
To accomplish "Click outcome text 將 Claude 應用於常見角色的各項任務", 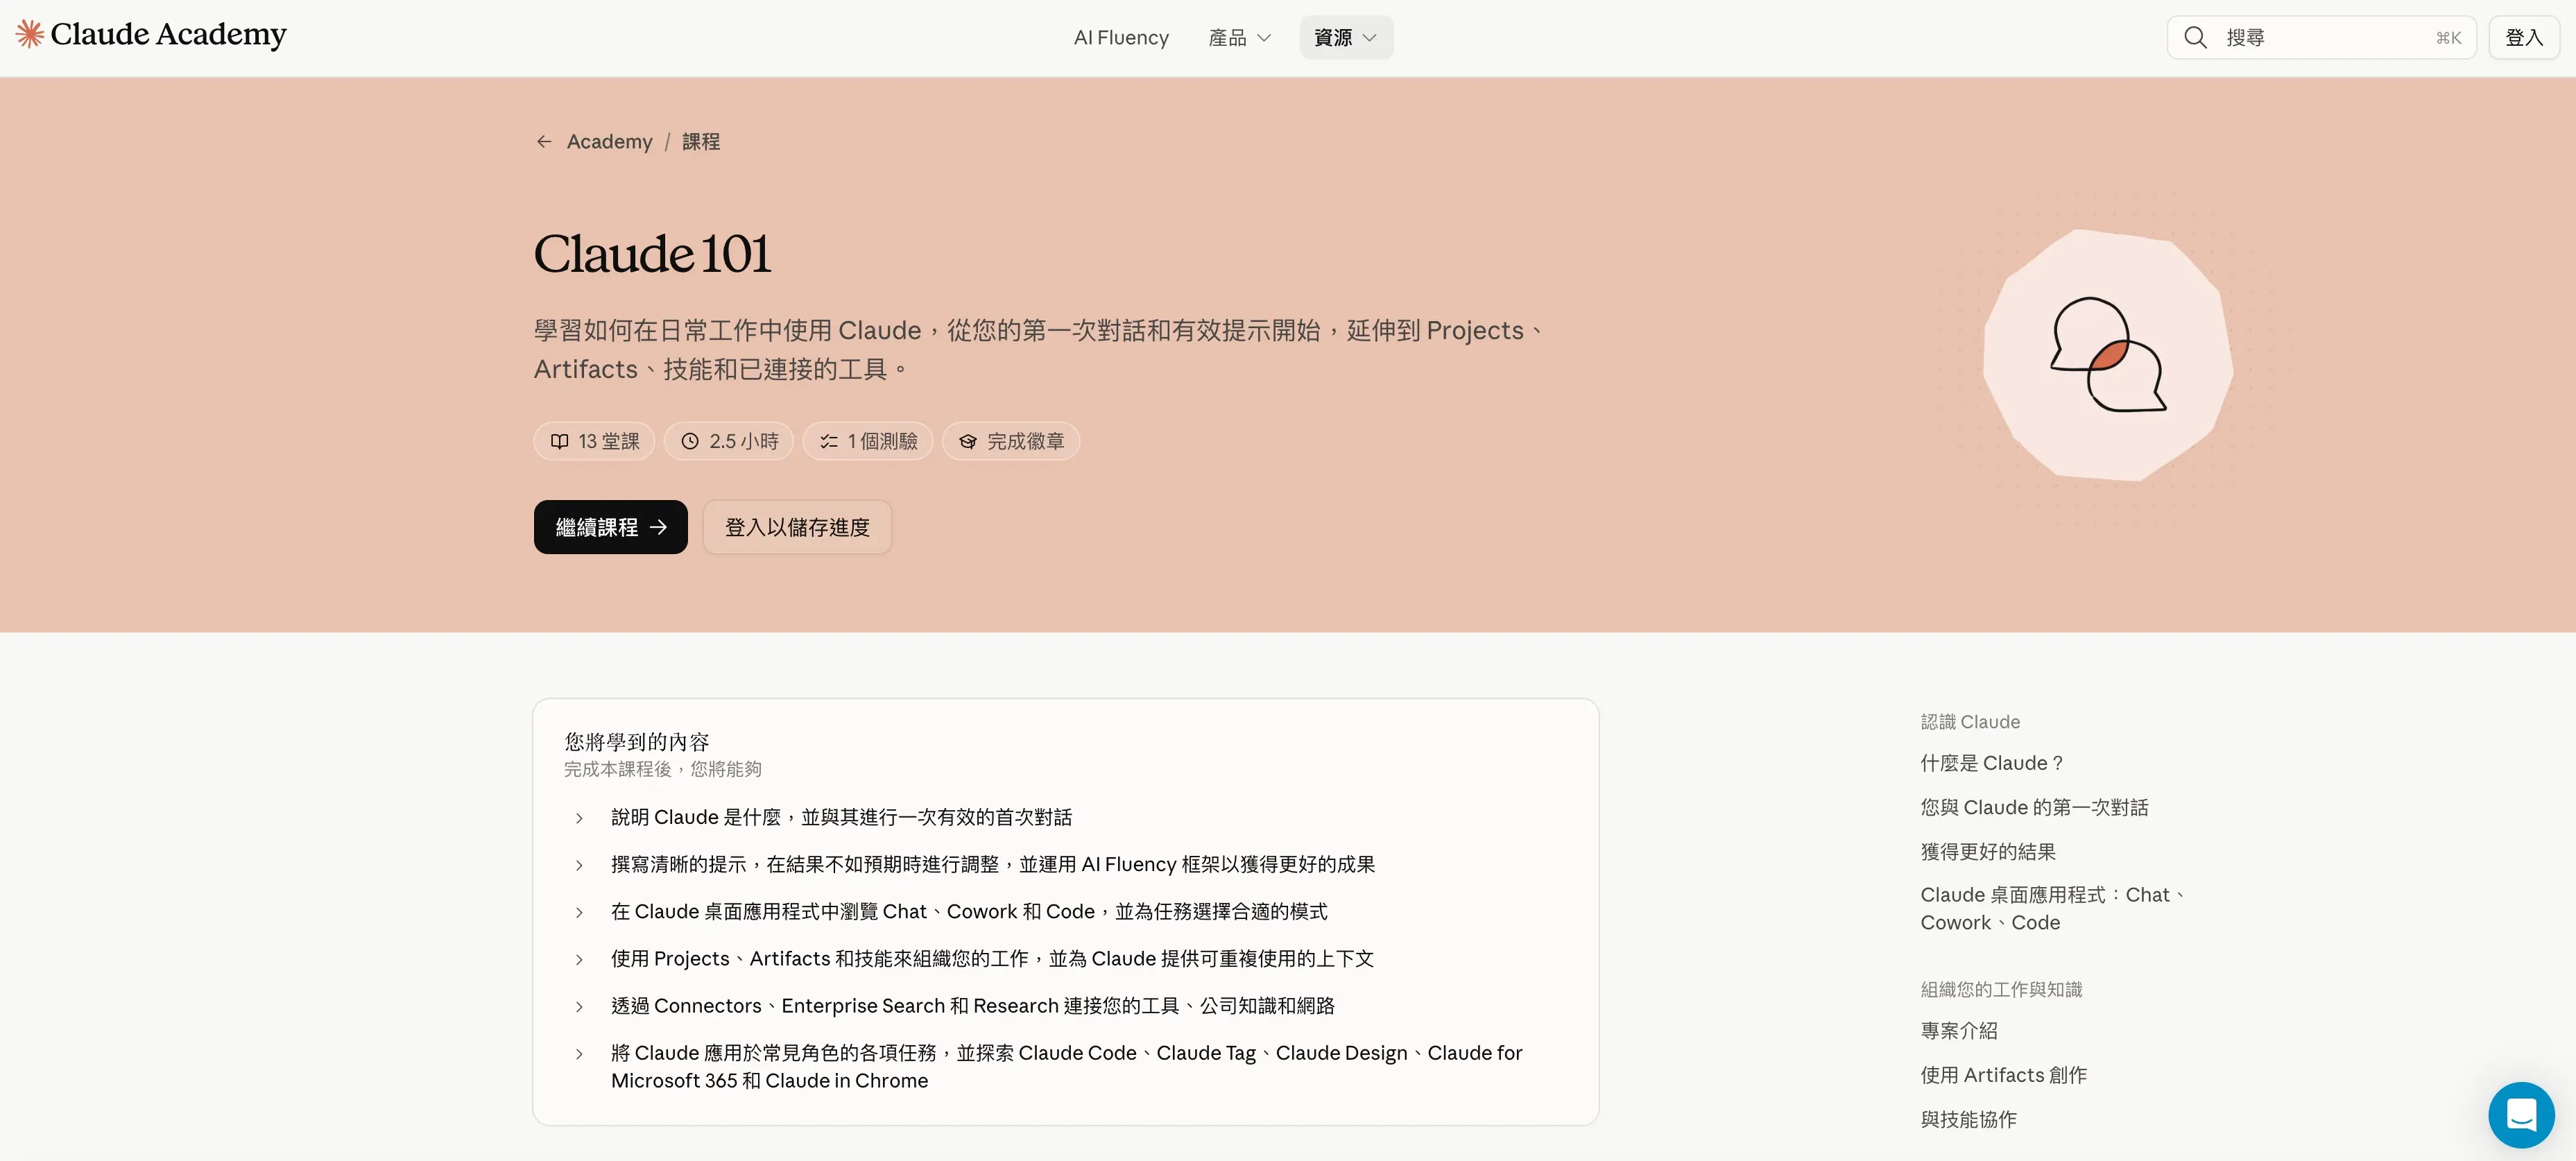I will pyautogui.click(x=1067, y=1067).
